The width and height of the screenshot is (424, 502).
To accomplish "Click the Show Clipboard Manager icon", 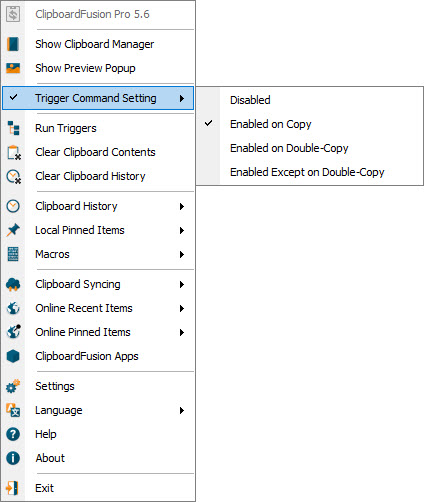I will tap(13, 44).
